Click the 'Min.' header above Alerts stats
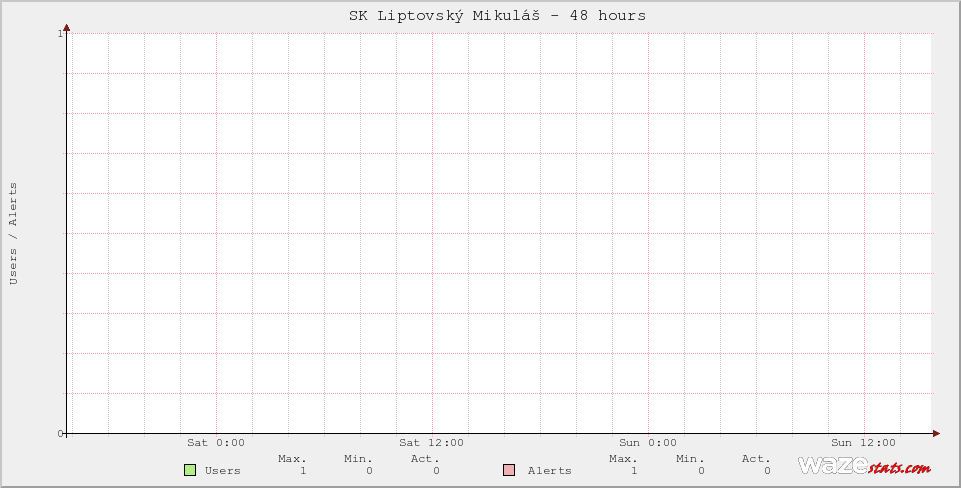The height and width of the screenshot is (488, 961). (689, 459)
